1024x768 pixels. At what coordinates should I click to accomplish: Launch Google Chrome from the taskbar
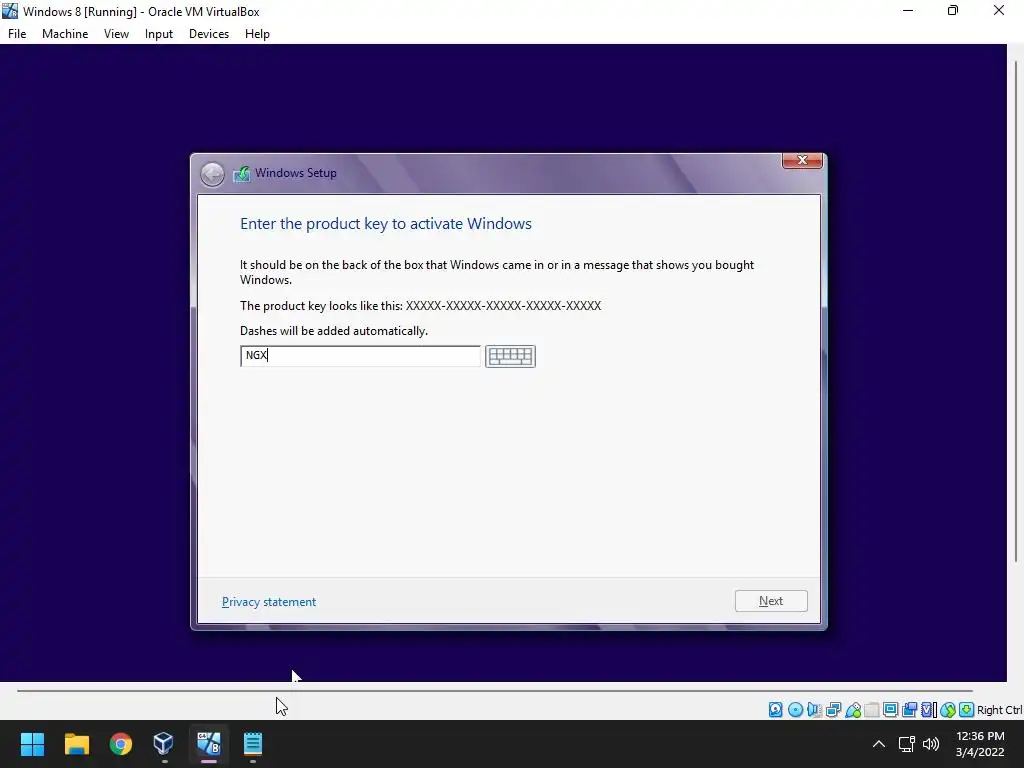[121, 744]
